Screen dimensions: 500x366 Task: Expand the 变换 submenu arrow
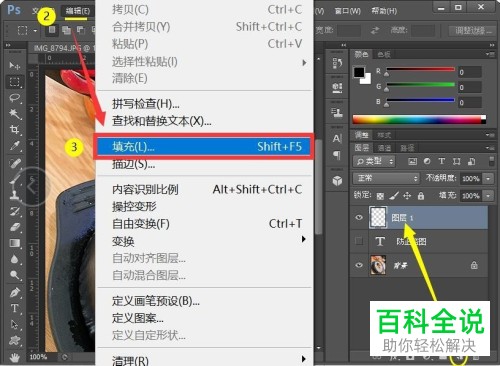[304, 239]
